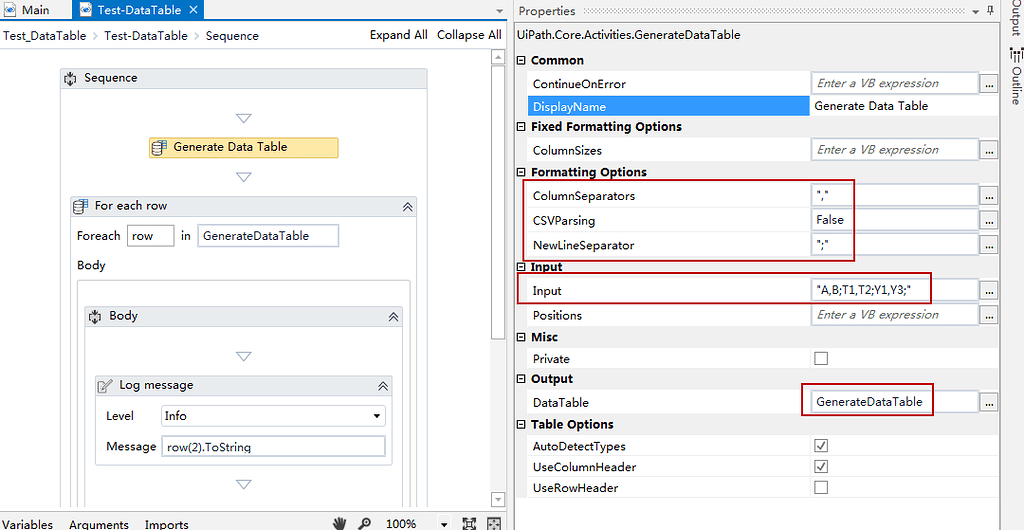
Task: Collapse the Common section
Action: pos(521,61)
